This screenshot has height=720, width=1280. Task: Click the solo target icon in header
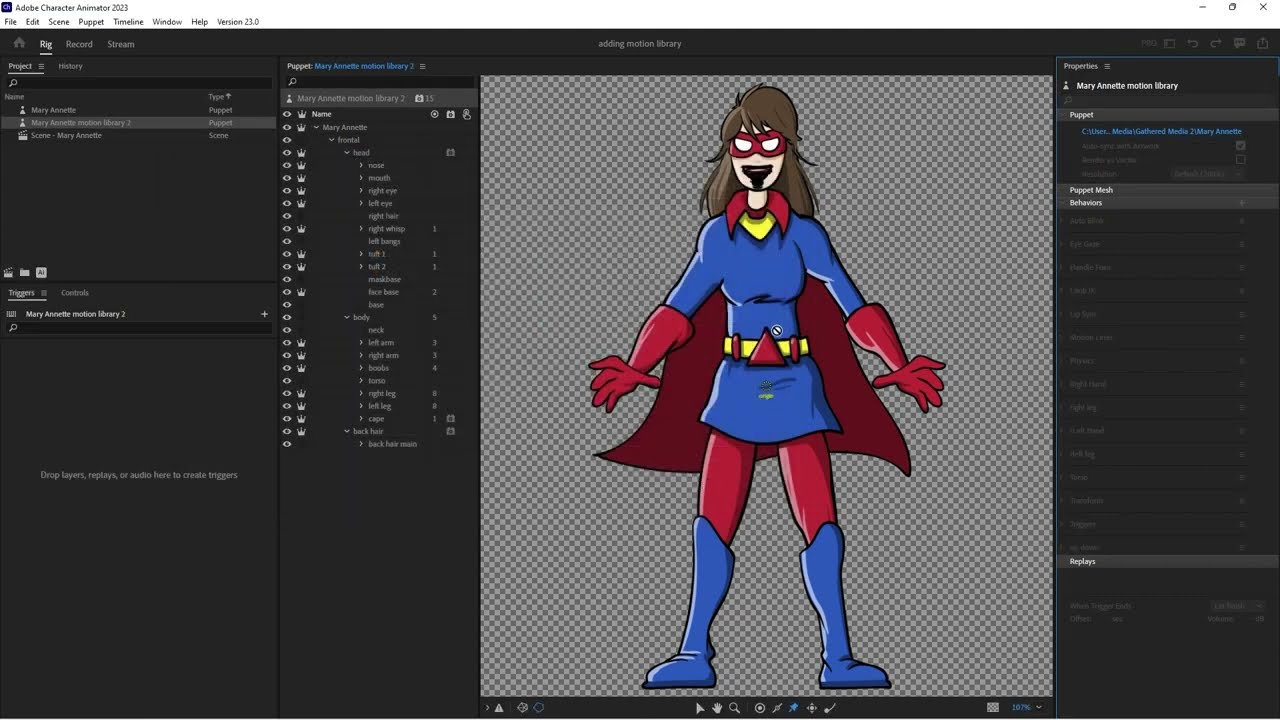[434, 114]
